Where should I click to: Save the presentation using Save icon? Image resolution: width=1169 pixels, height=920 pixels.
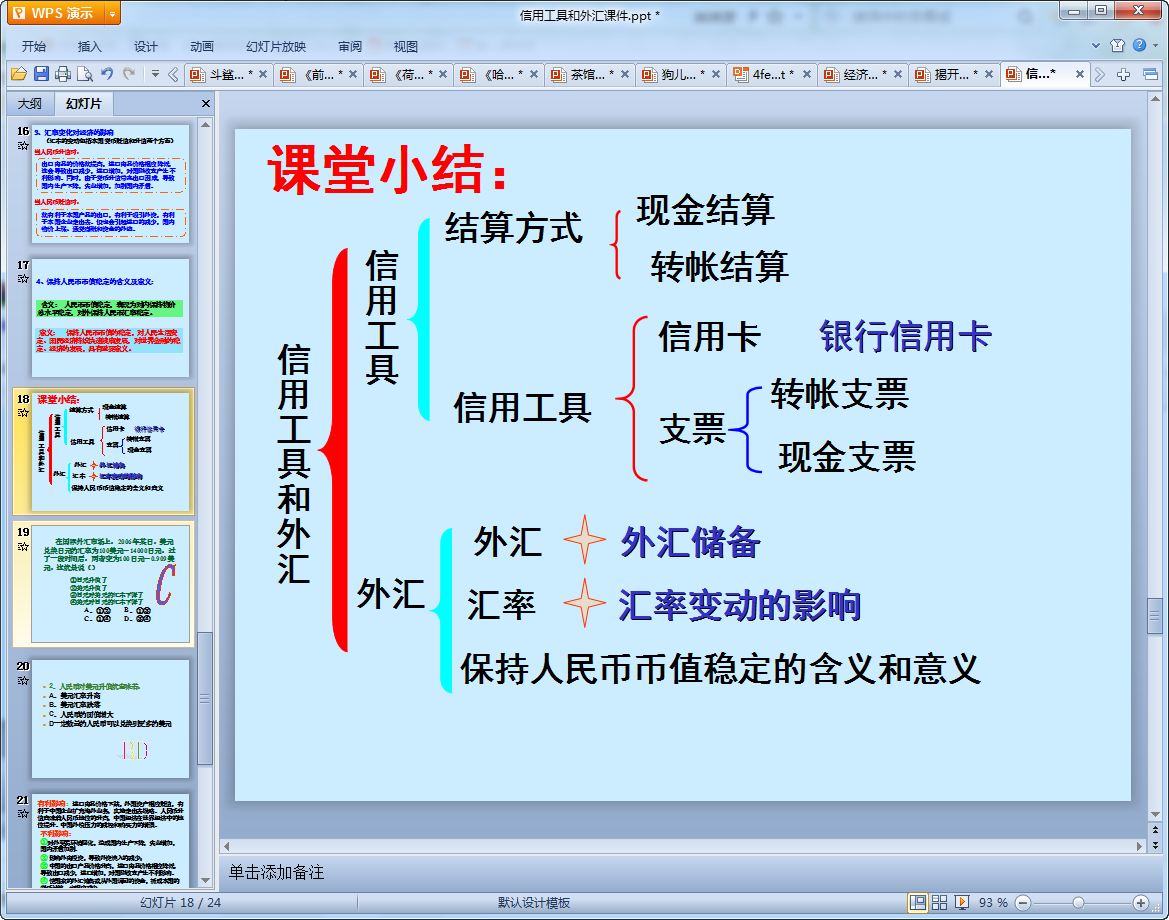pos(41,73)
